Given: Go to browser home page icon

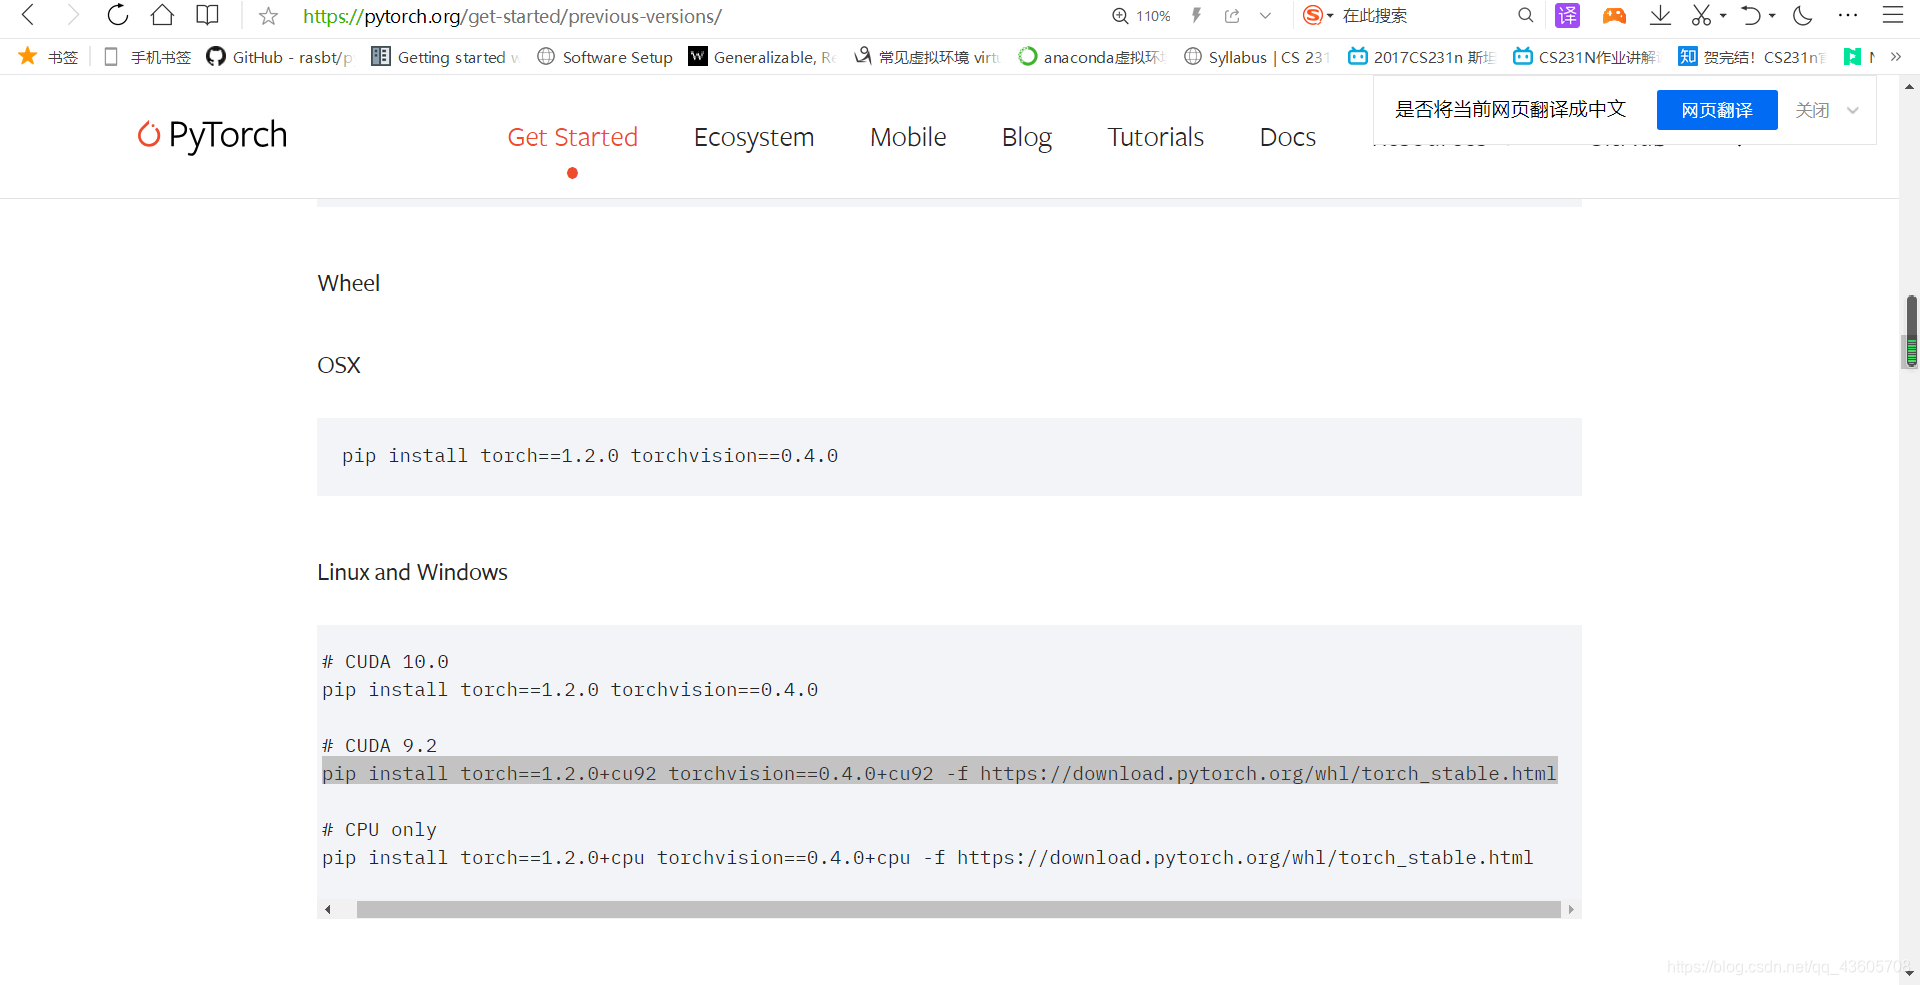Looking at the screenshot, I should tap(162, 15).
